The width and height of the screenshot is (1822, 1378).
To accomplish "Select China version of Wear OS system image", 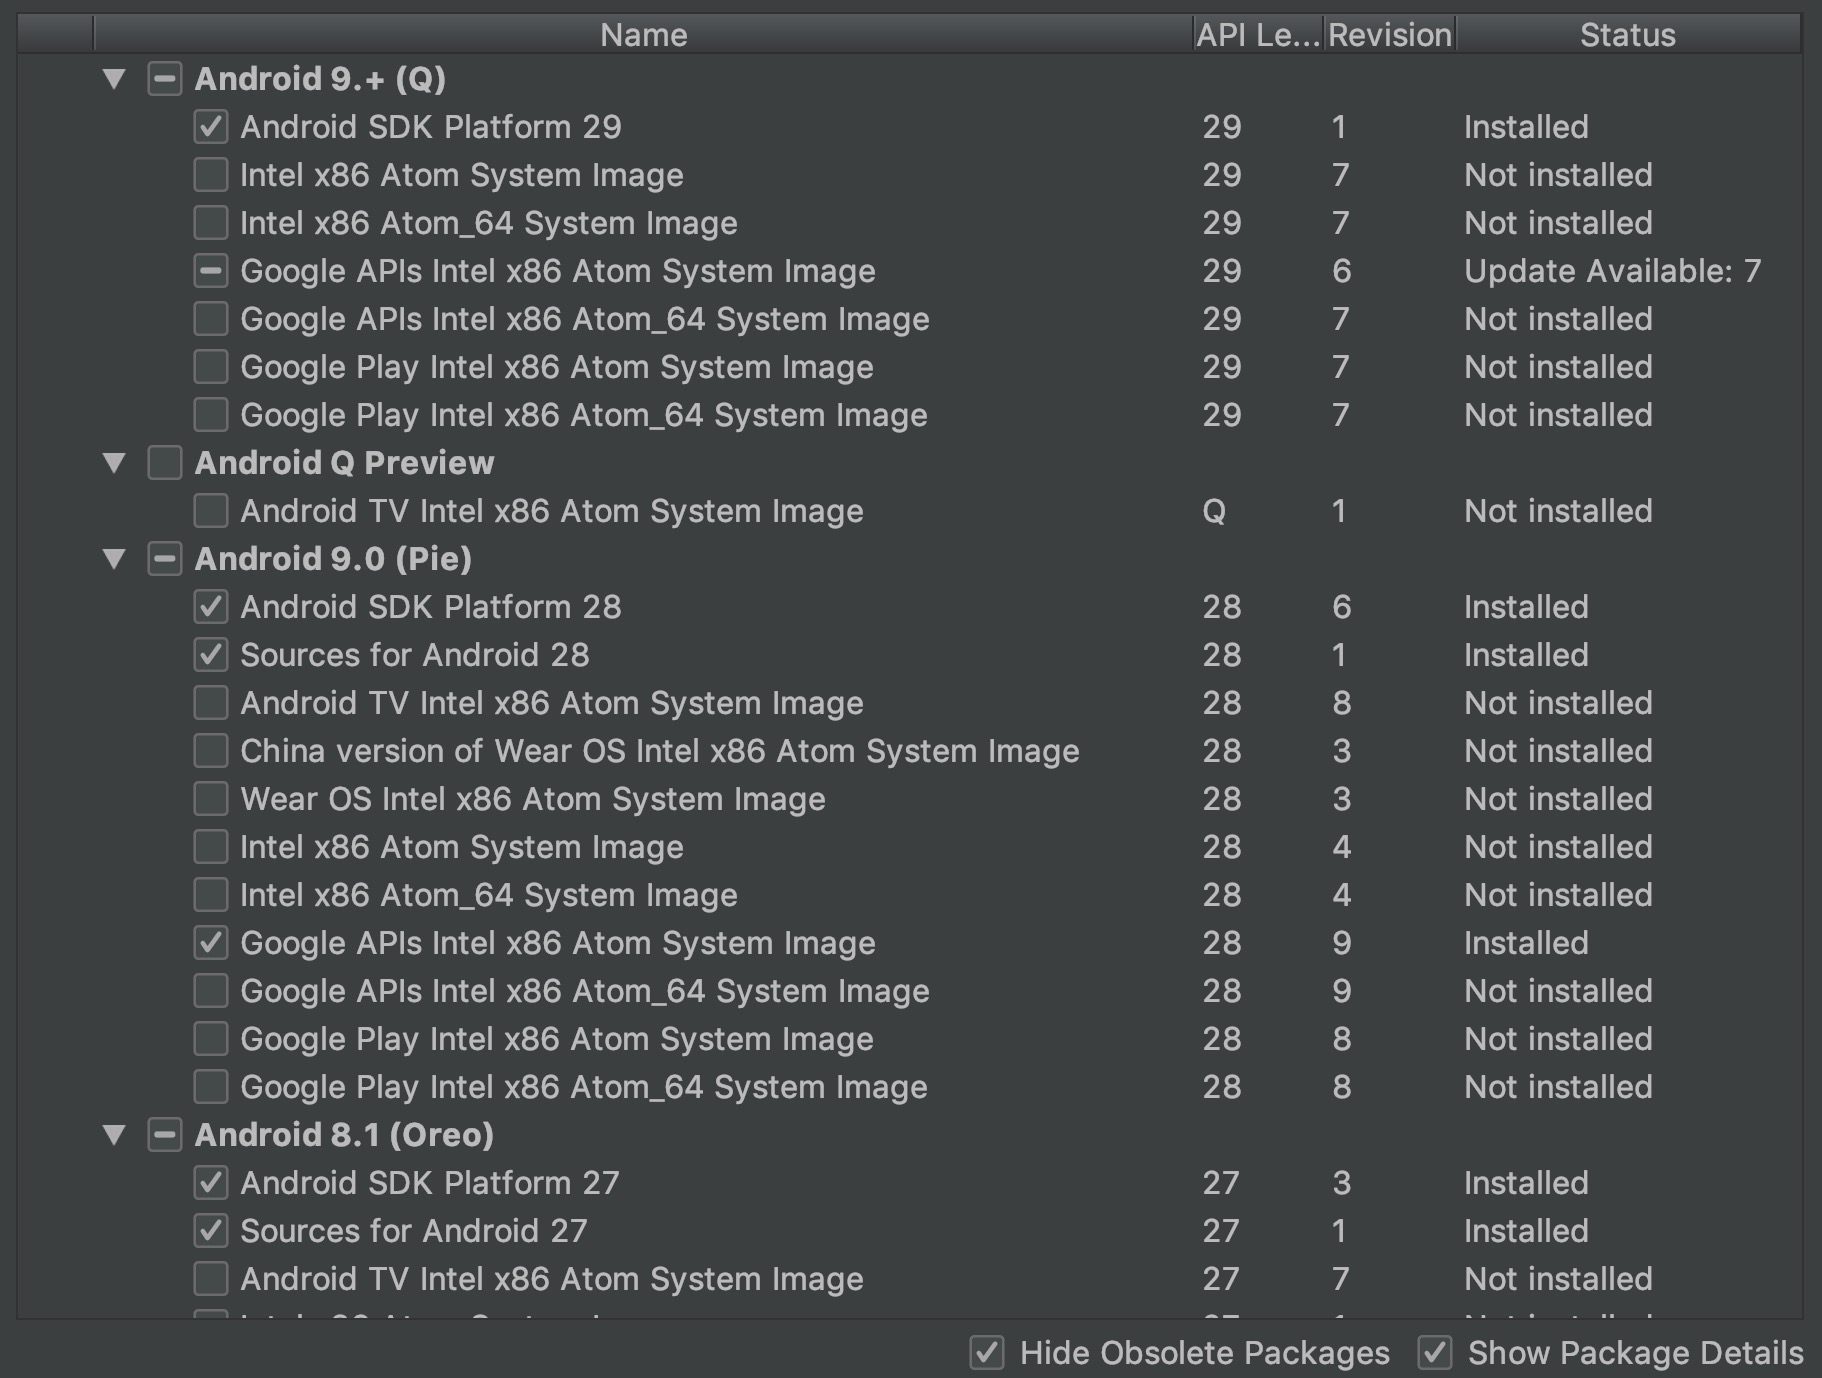I will pyautogui.click(x=210, y=751).
